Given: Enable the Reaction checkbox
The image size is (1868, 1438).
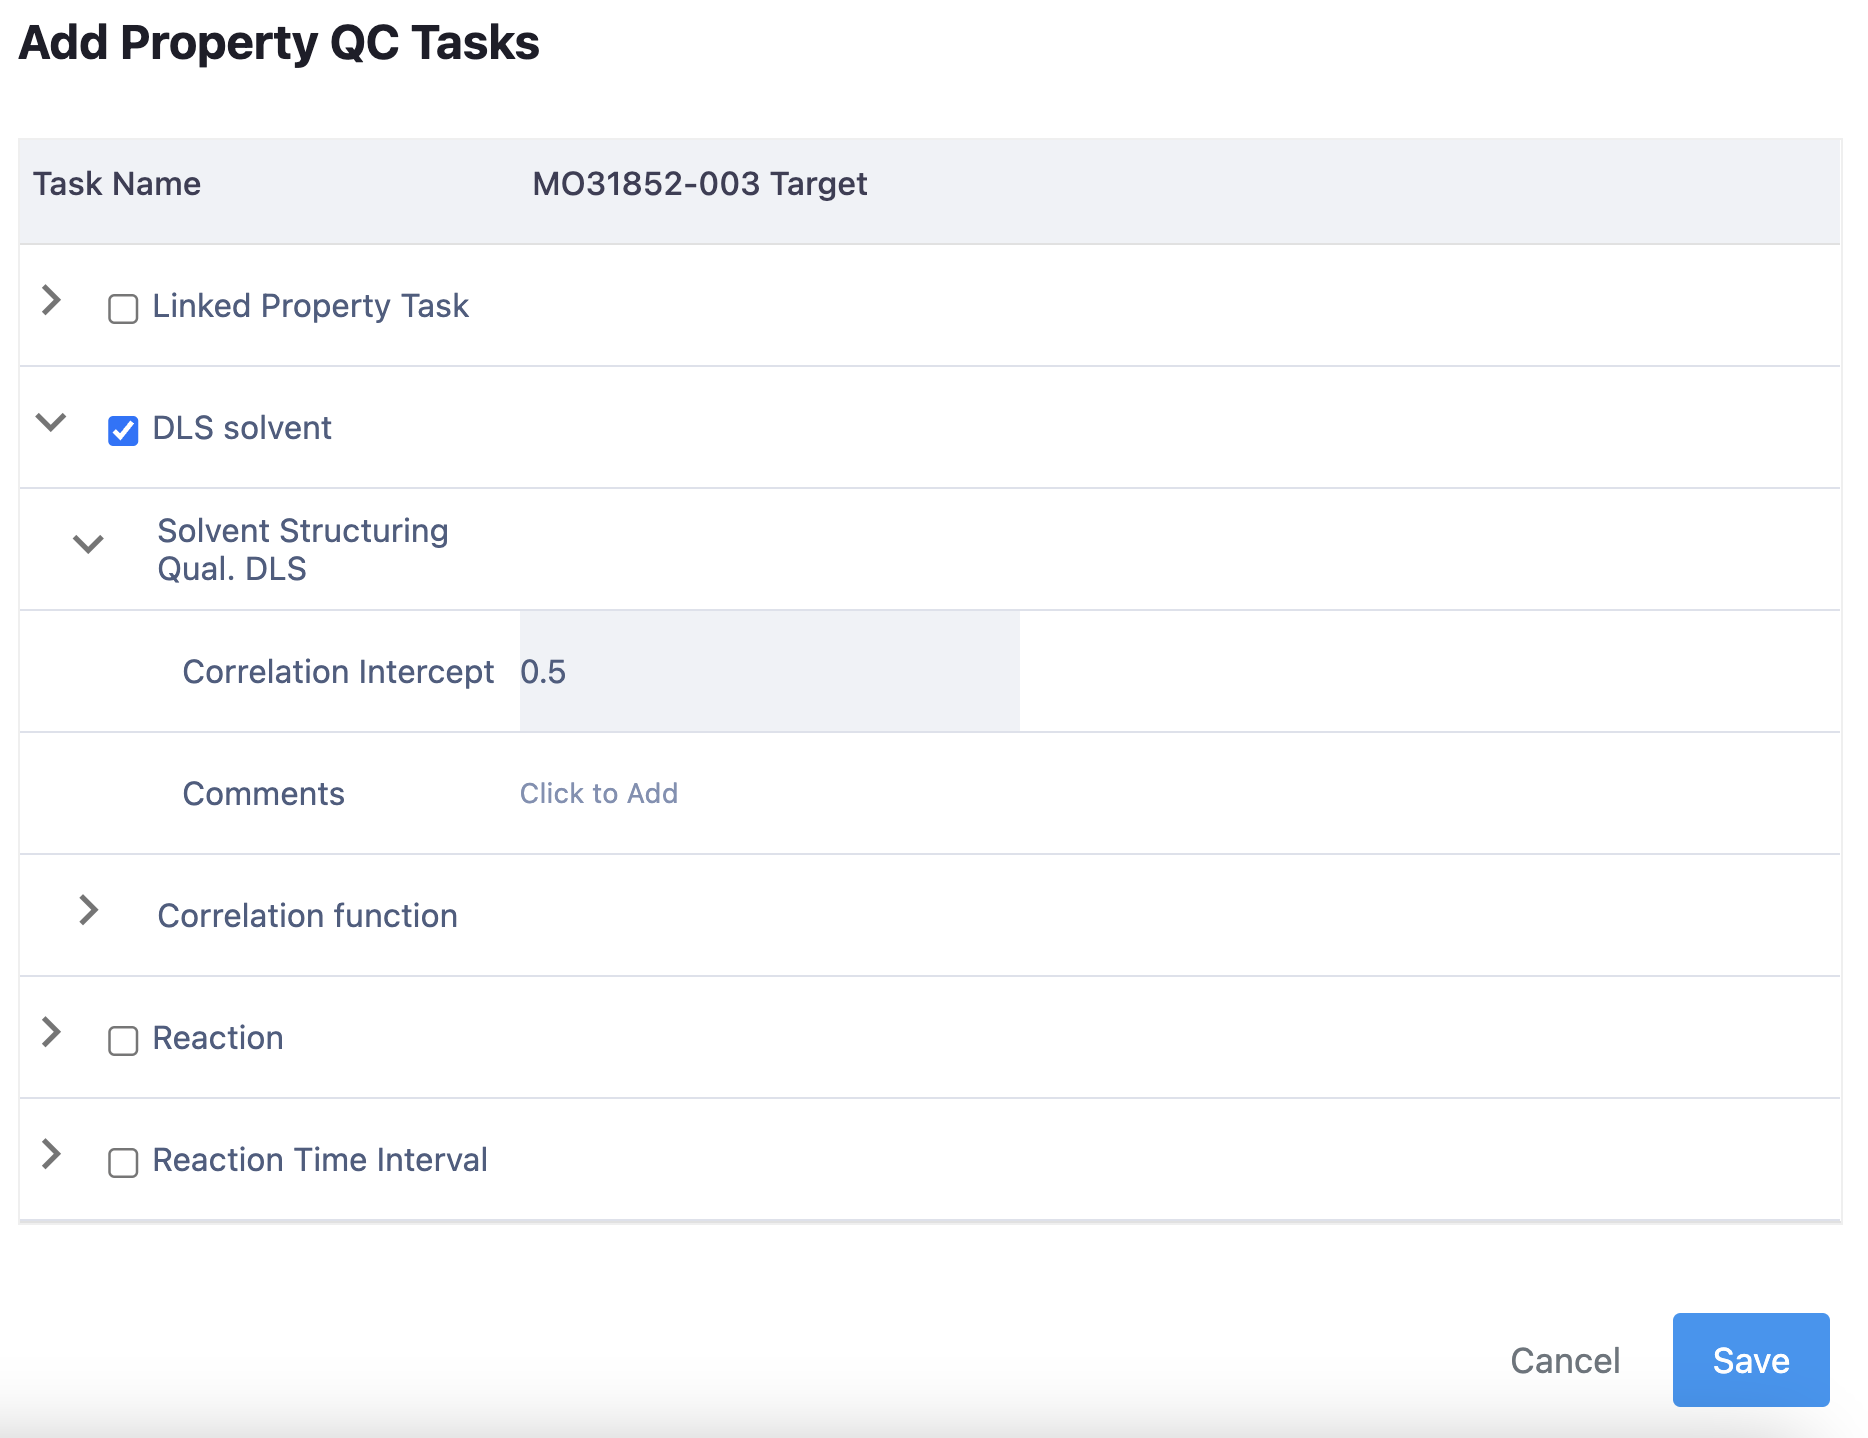Looking at the screenshot, I should [x=123, y=1041].
